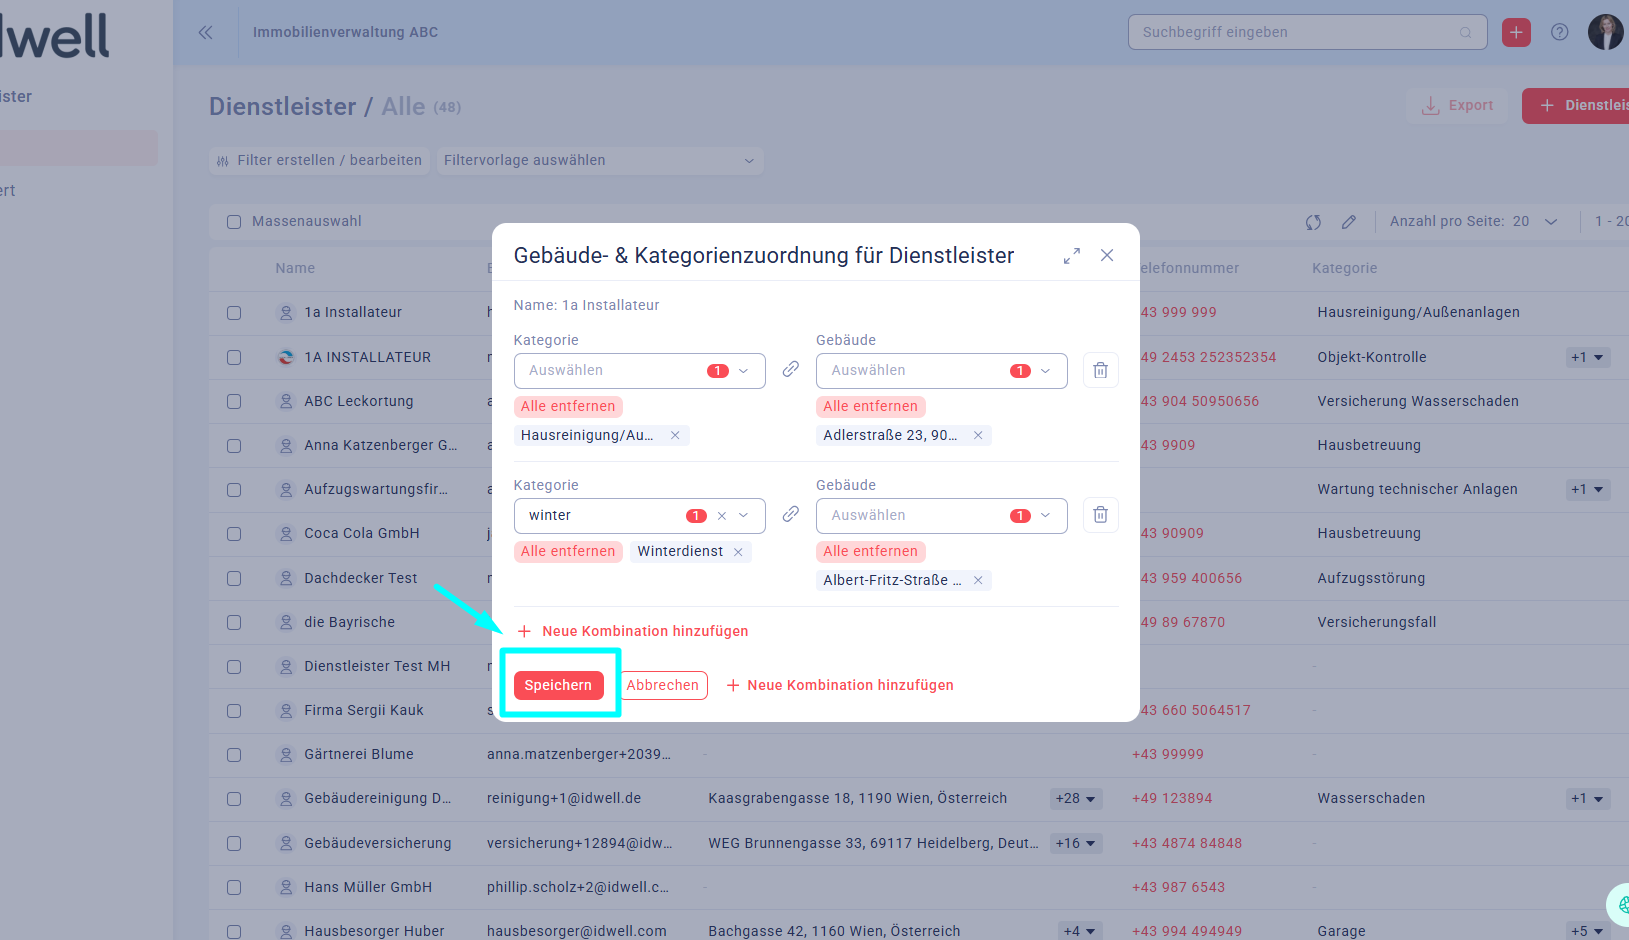Click the expand-to-fullscreen icon in dialog header
The image size is (1629, 940).
tap(1071, 256)
